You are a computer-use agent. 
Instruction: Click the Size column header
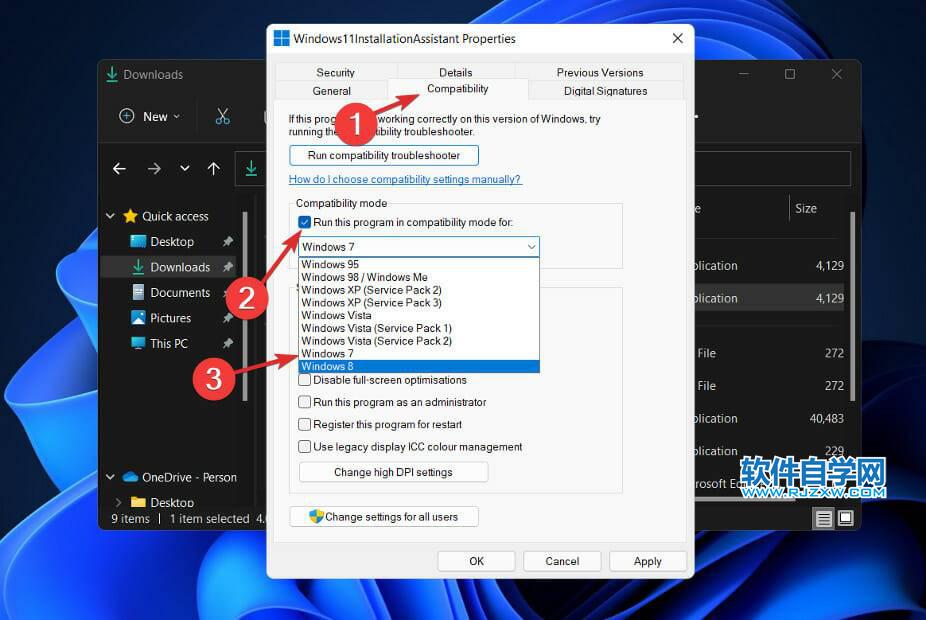click(806, 208)
